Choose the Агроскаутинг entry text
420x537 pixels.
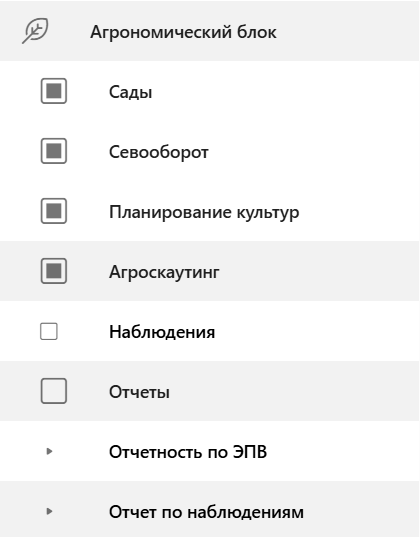tap(164, 273)
